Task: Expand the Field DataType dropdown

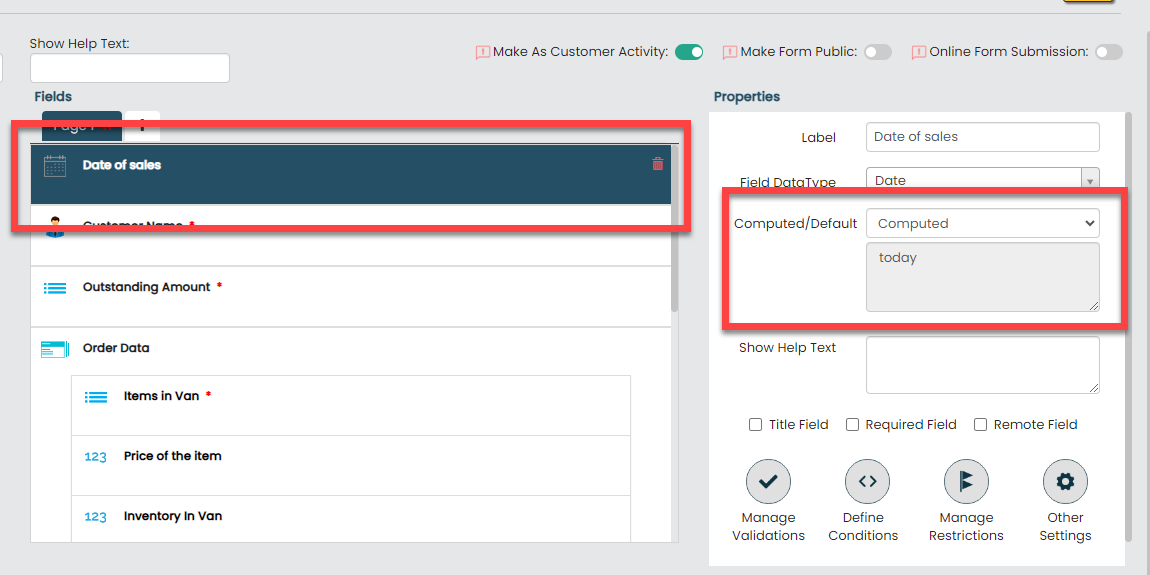Action: click(x=982, y=181)
